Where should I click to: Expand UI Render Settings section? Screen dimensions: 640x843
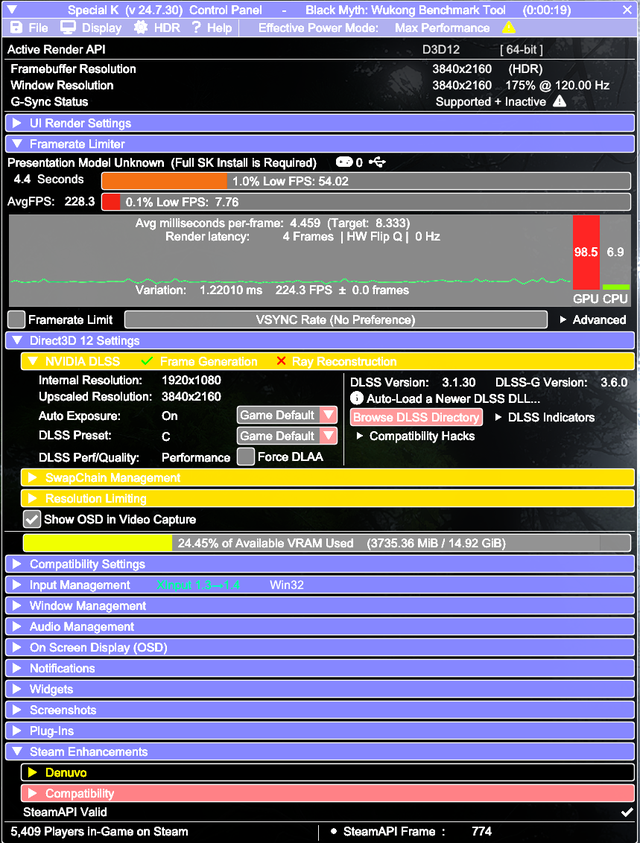coord(320,123)
